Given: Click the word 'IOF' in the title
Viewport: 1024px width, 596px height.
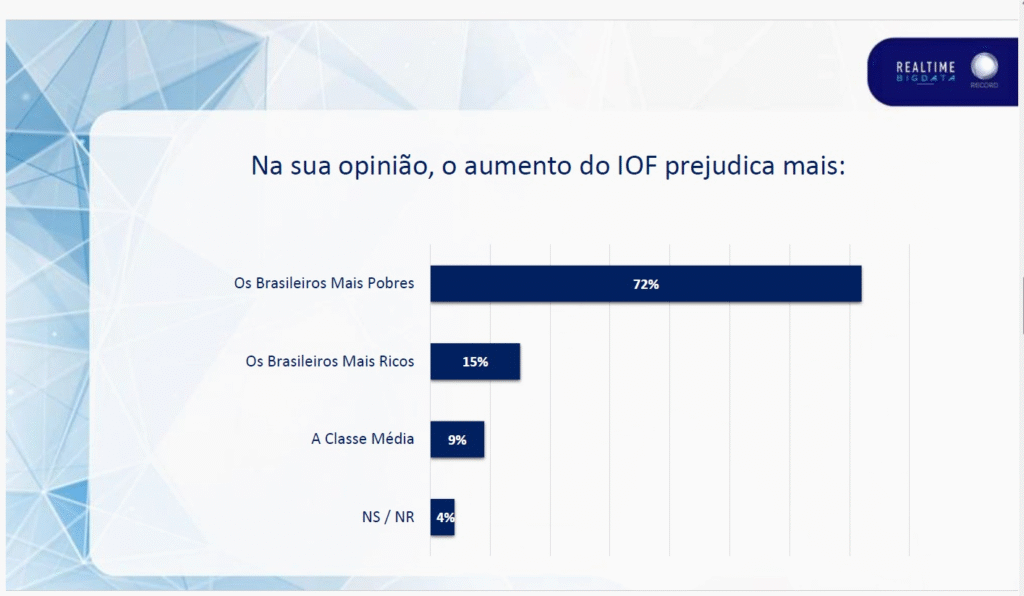Looking at the screenshot, I should pyautogui.click(x=637, y=165).
